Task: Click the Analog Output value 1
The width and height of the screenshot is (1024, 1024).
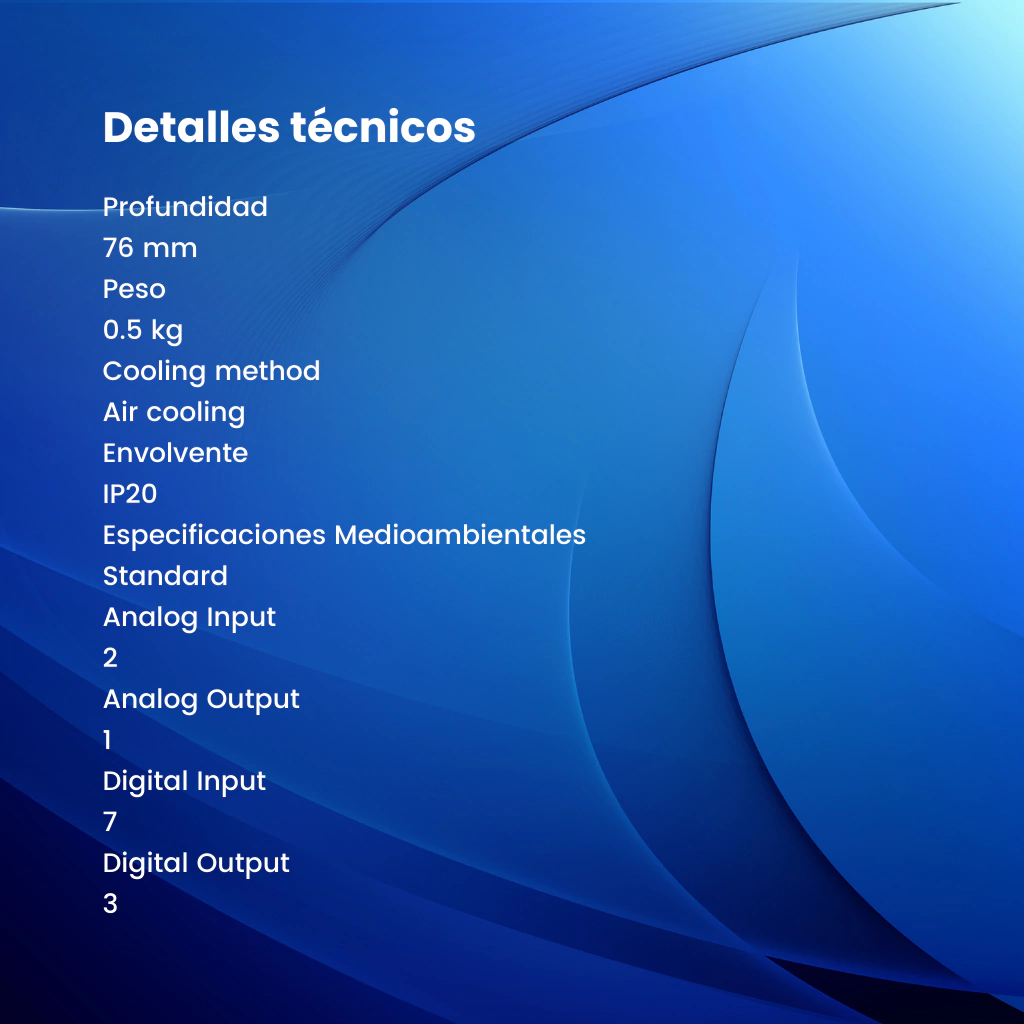Action: click(x=107, y=740)
